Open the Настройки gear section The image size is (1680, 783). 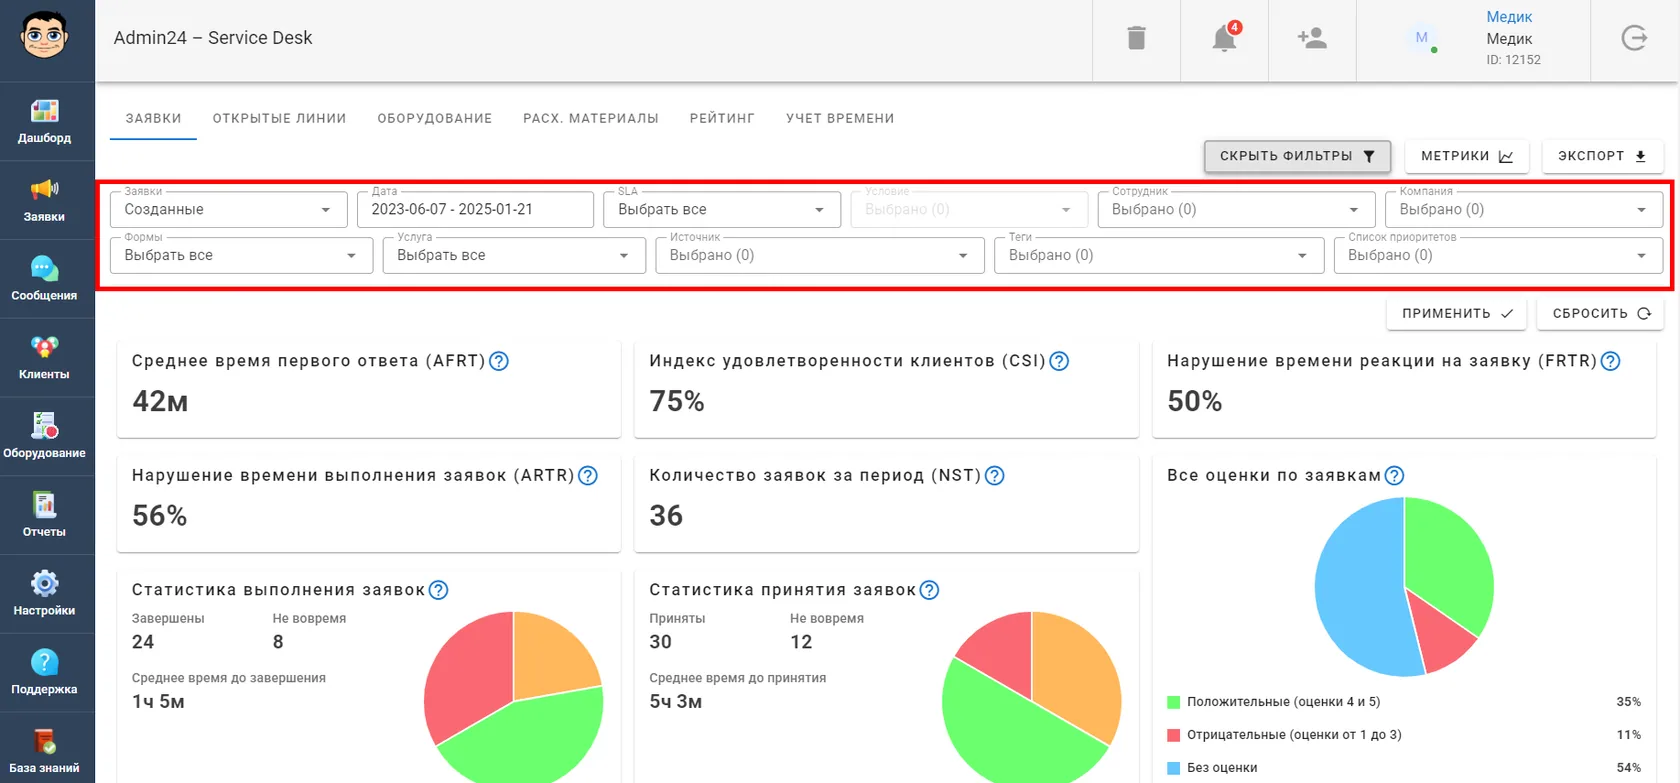46,594
